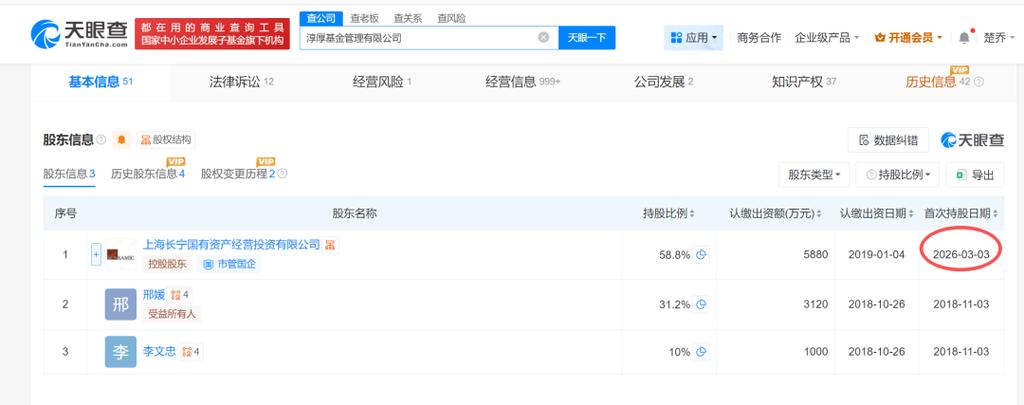The image size is (1024, 405).
Task: Click the 2019-01-04 date cell
Action: pos(876,255)
